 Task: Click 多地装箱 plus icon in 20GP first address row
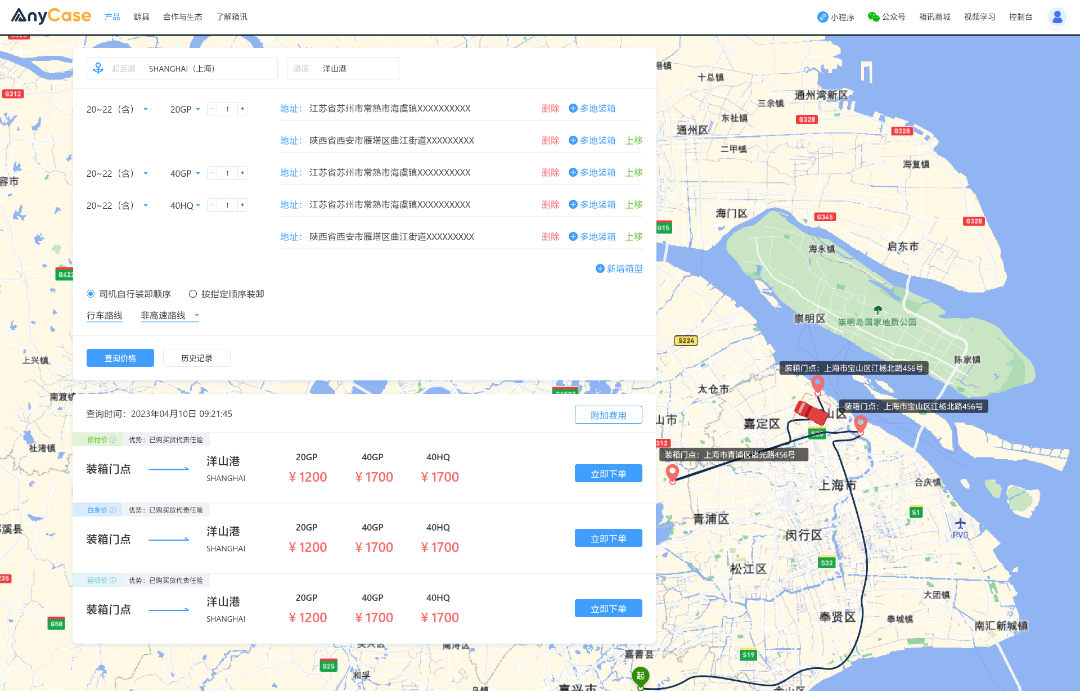(572, 108)
